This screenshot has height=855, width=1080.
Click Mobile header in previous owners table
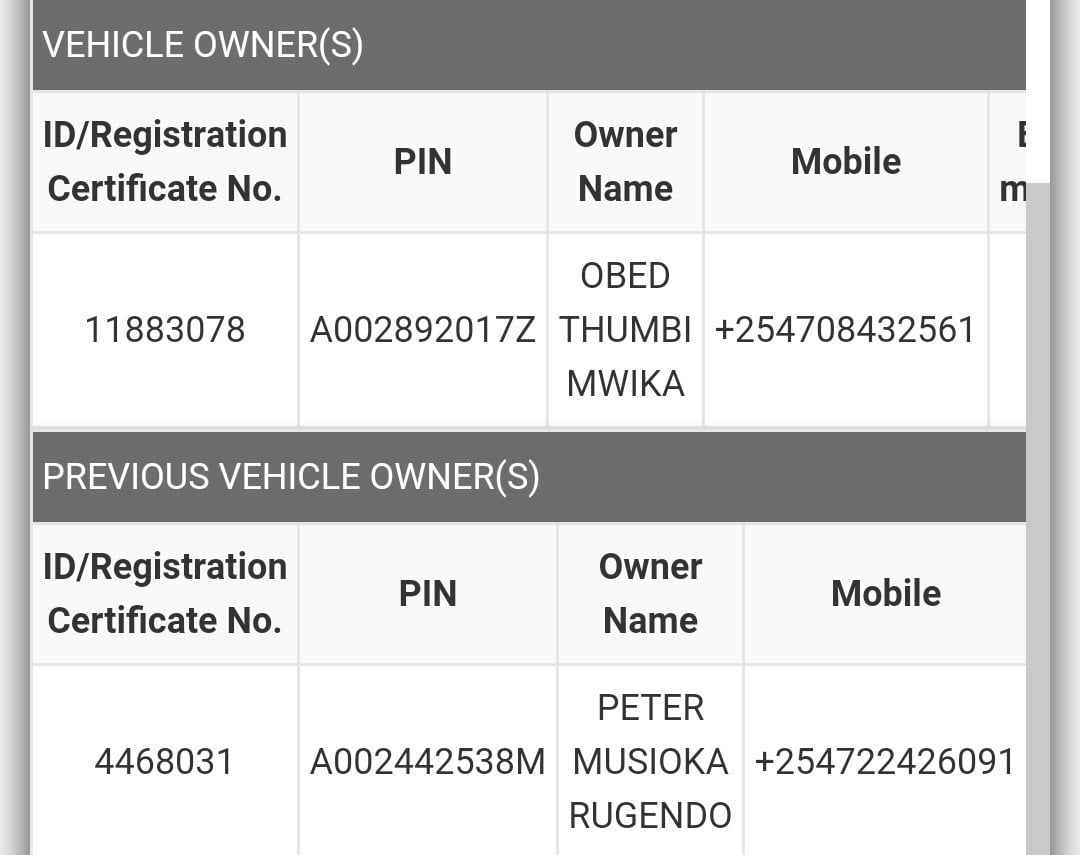pos(885,594)
